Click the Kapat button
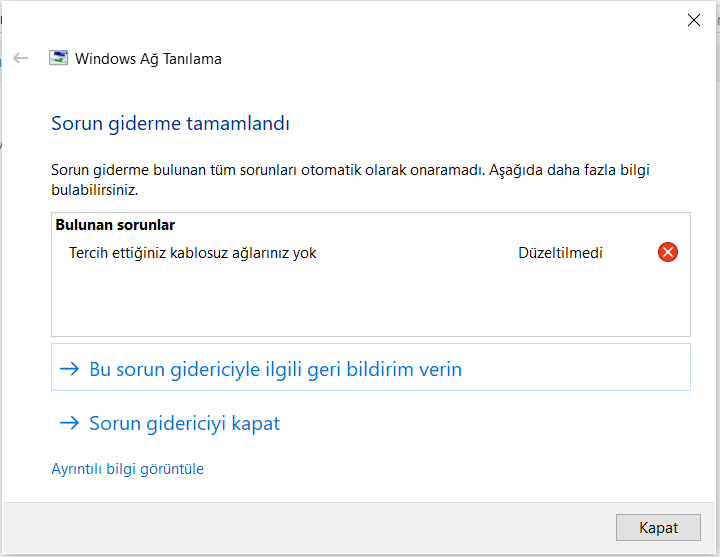 pos(658,528)
